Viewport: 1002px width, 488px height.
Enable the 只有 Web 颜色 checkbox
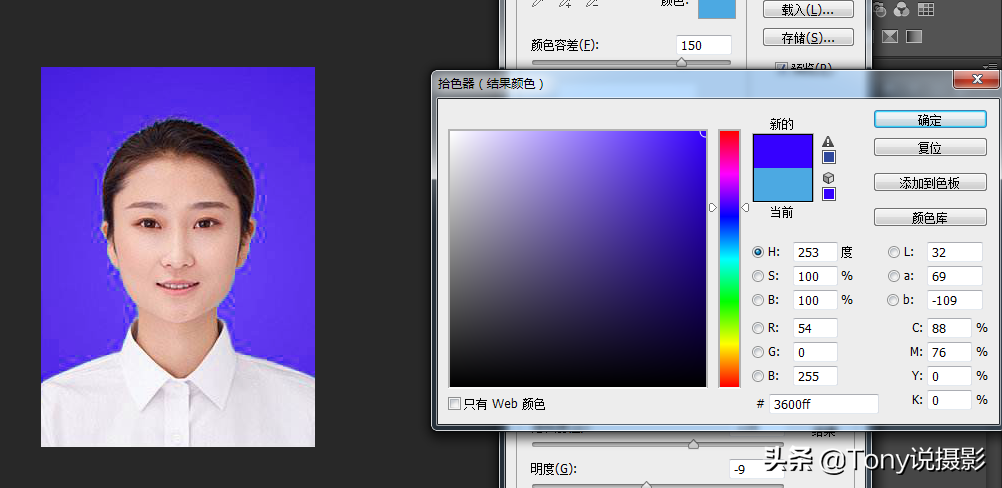click(454, 404)
